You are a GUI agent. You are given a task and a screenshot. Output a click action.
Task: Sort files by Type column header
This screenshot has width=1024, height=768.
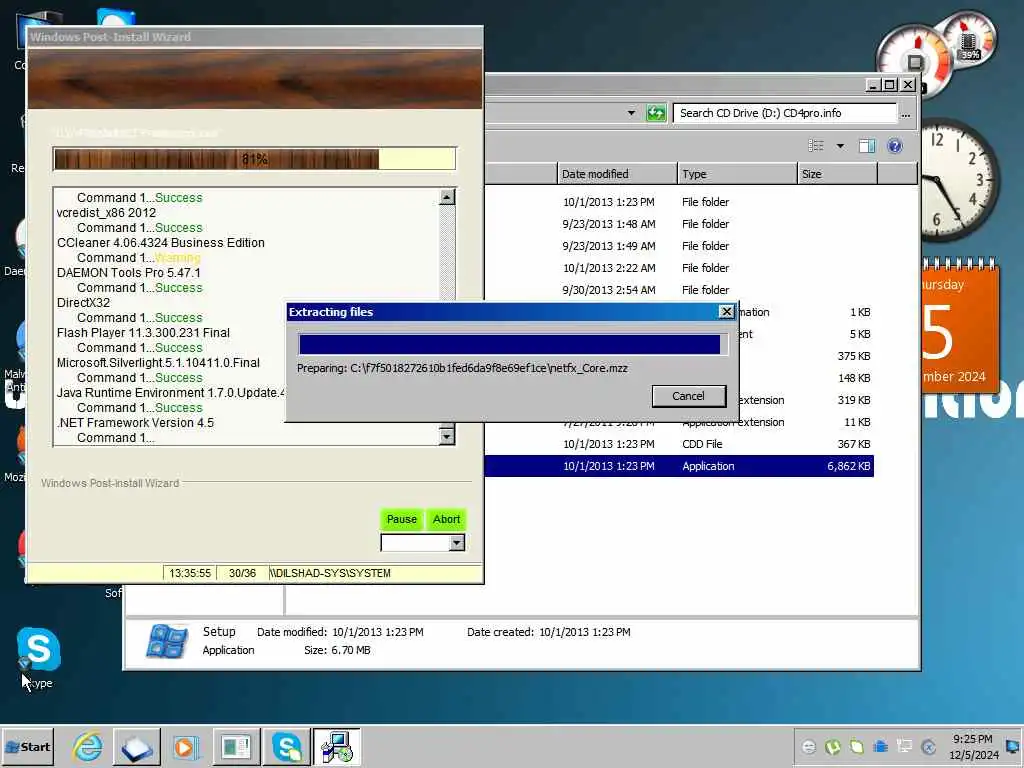pos(737,174)
